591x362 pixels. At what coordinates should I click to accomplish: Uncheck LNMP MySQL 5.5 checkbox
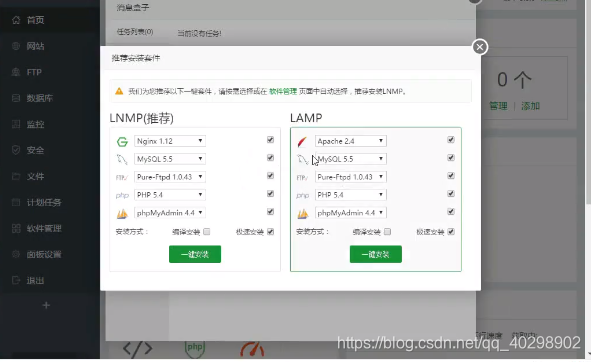tap(270, 158)
